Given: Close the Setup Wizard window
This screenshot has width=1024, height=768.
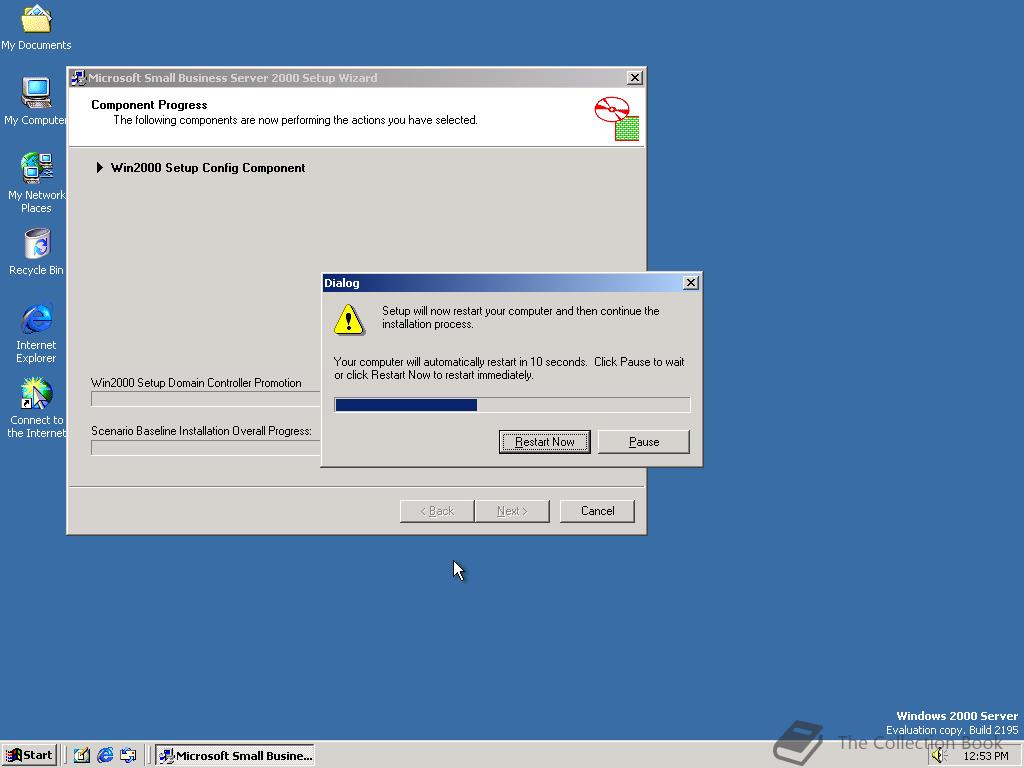Looking at the screenshot, I should (x=635, y=78).
